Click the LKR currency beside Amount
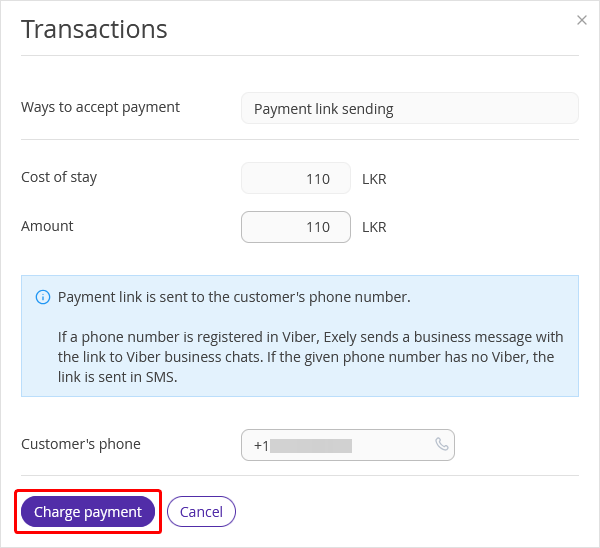 coord(374,227)
